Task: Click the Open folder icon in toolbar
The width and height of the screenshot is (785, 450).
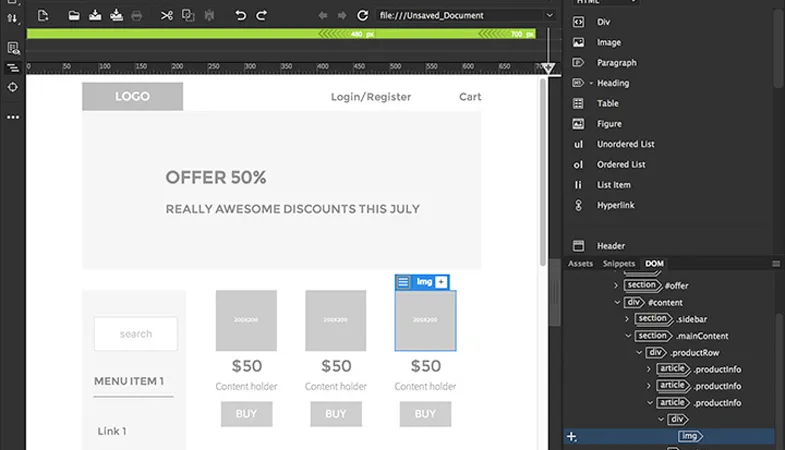Action: 73,15
